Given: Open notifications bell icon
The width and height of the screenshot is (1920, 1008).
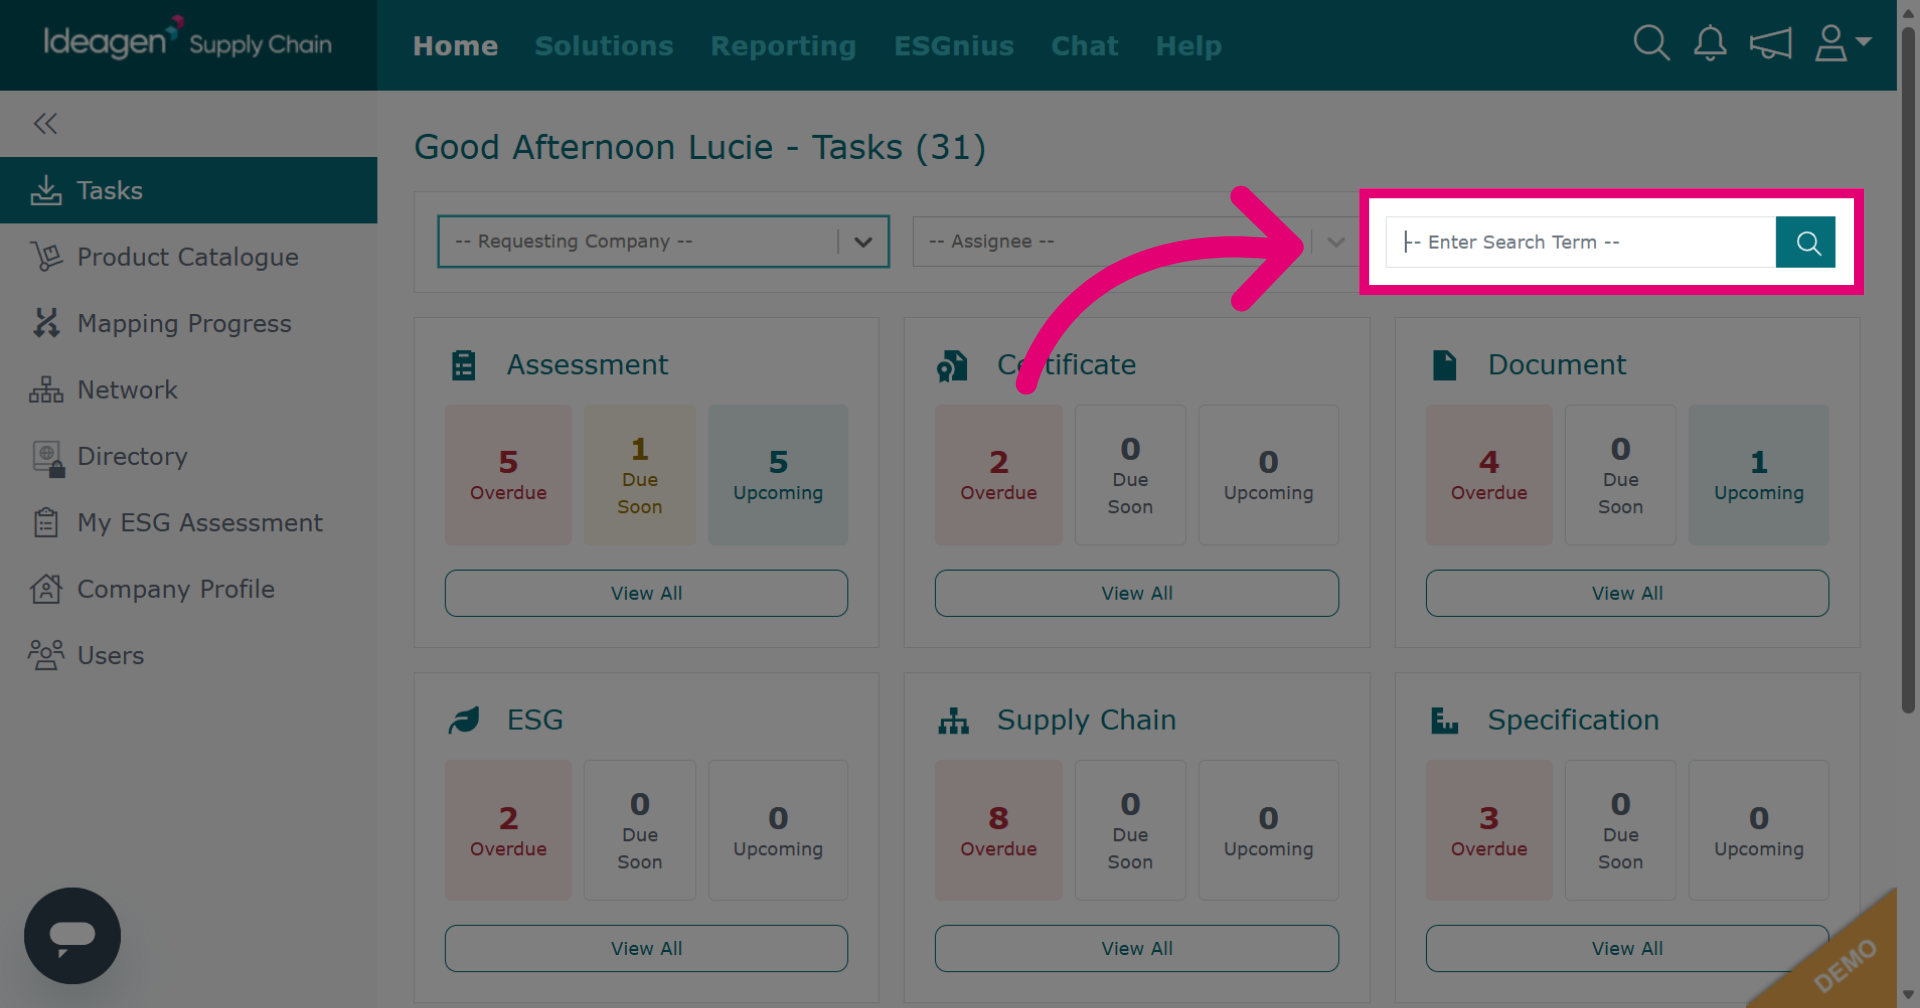Looking at the screenshot, I should coord(1710,43).
